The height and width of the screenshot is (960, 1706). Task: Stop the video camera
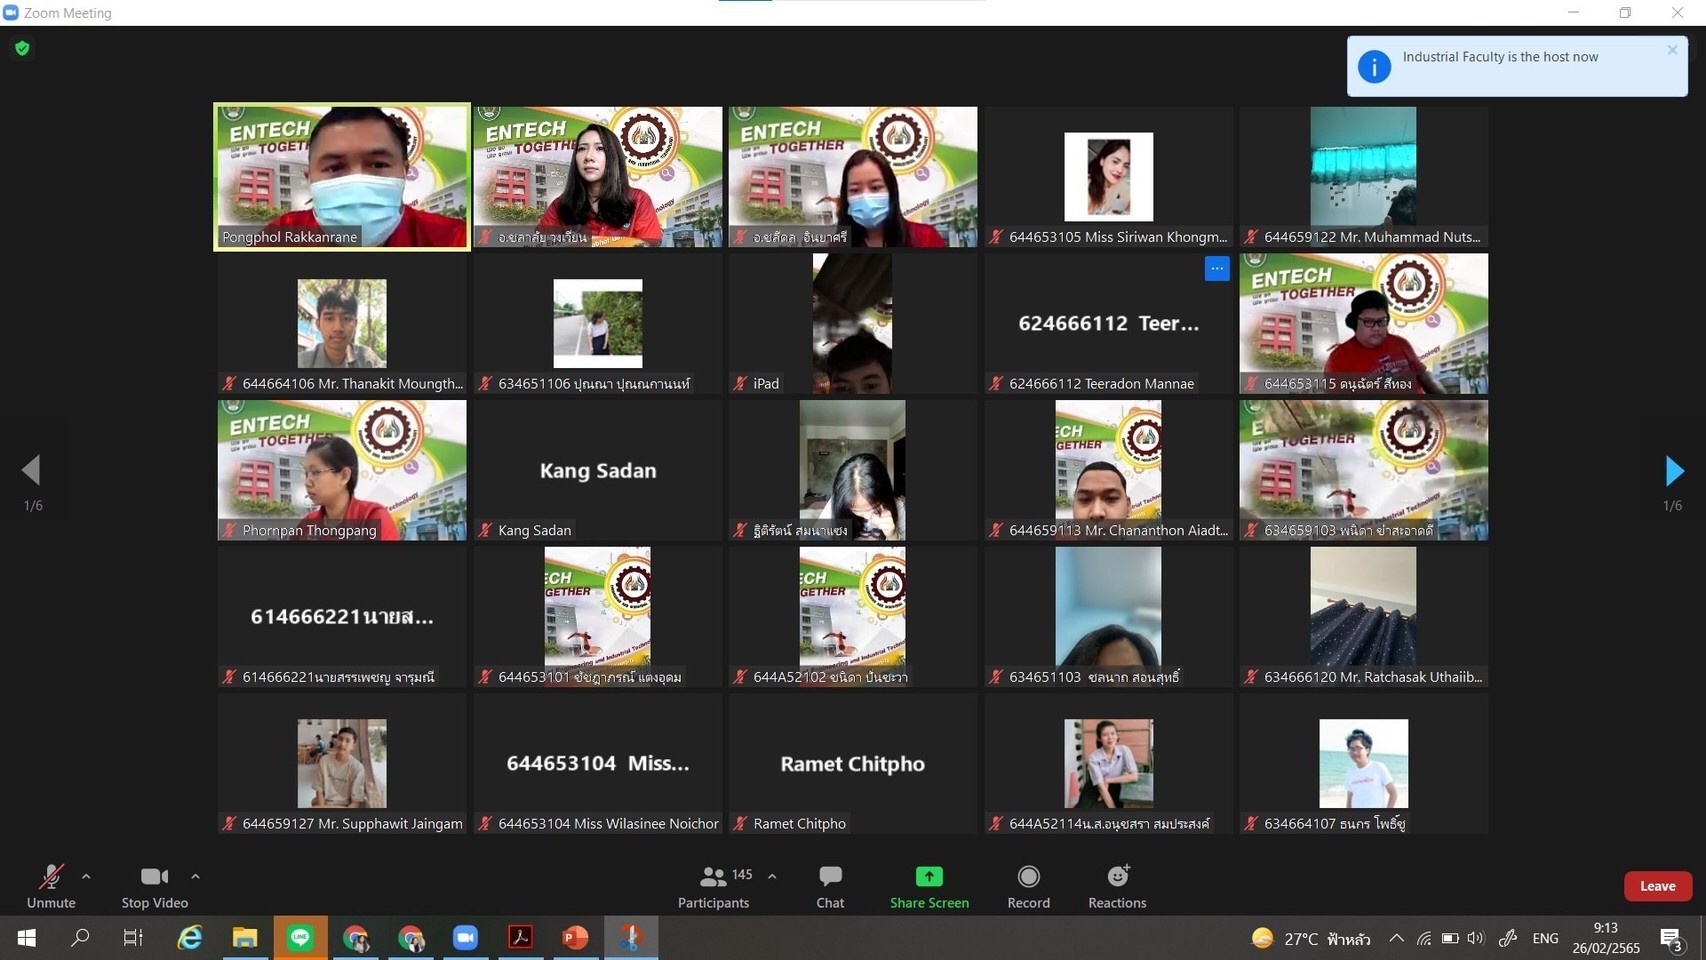(x=154, y=886)
